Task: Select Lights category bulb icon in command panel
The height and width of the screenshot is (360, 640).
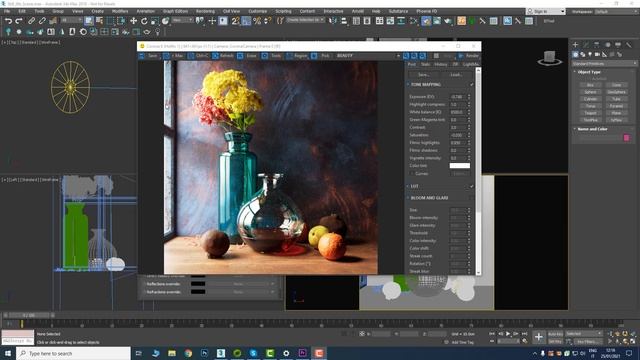Action: click(590, 54)
